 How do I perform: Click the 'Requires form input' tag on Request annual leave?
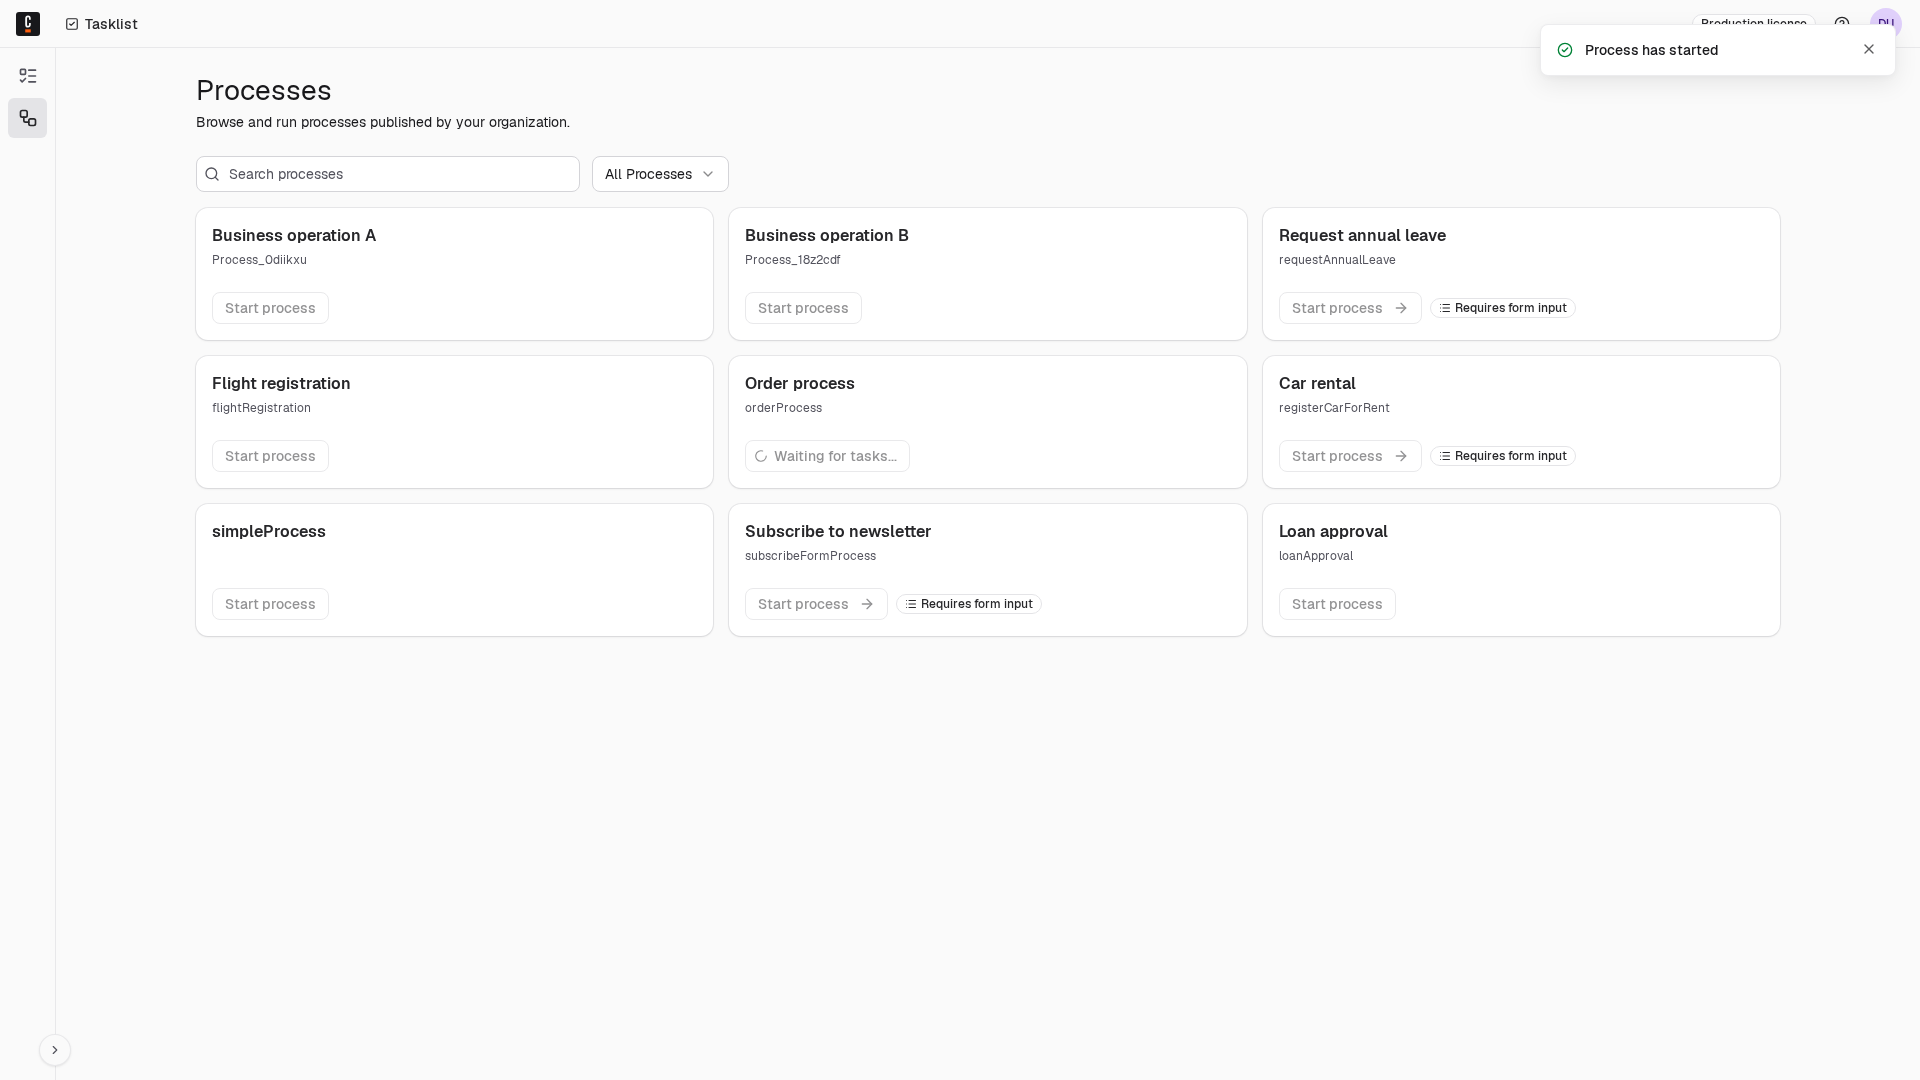pos(1503,308)
